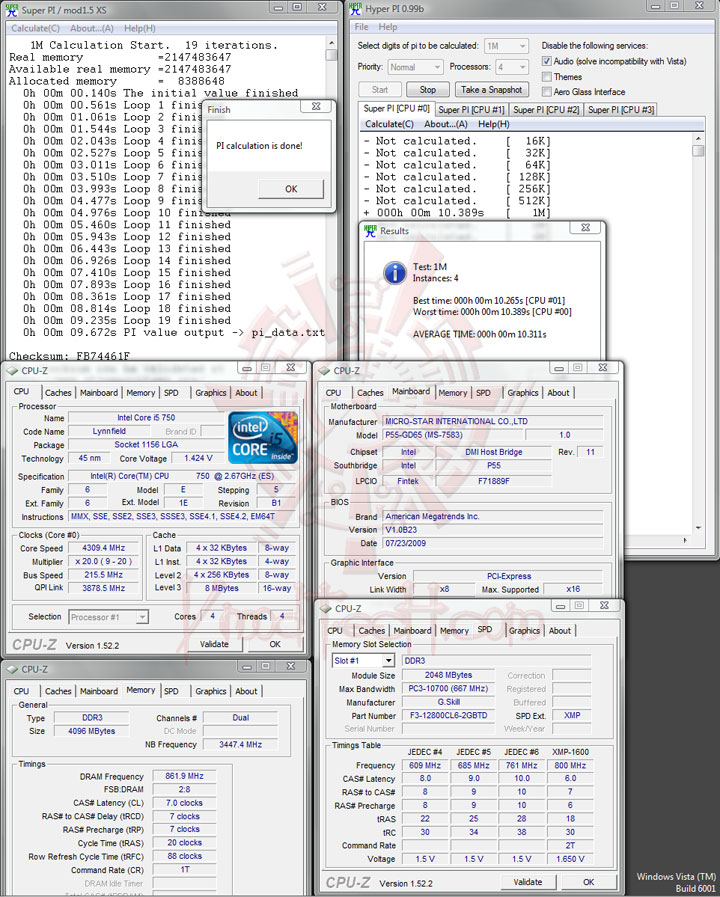Click Validate in CPU tab CPU-Z window
Image resolution: width=720 pixels, height=897 pixels.
(214, 644)
